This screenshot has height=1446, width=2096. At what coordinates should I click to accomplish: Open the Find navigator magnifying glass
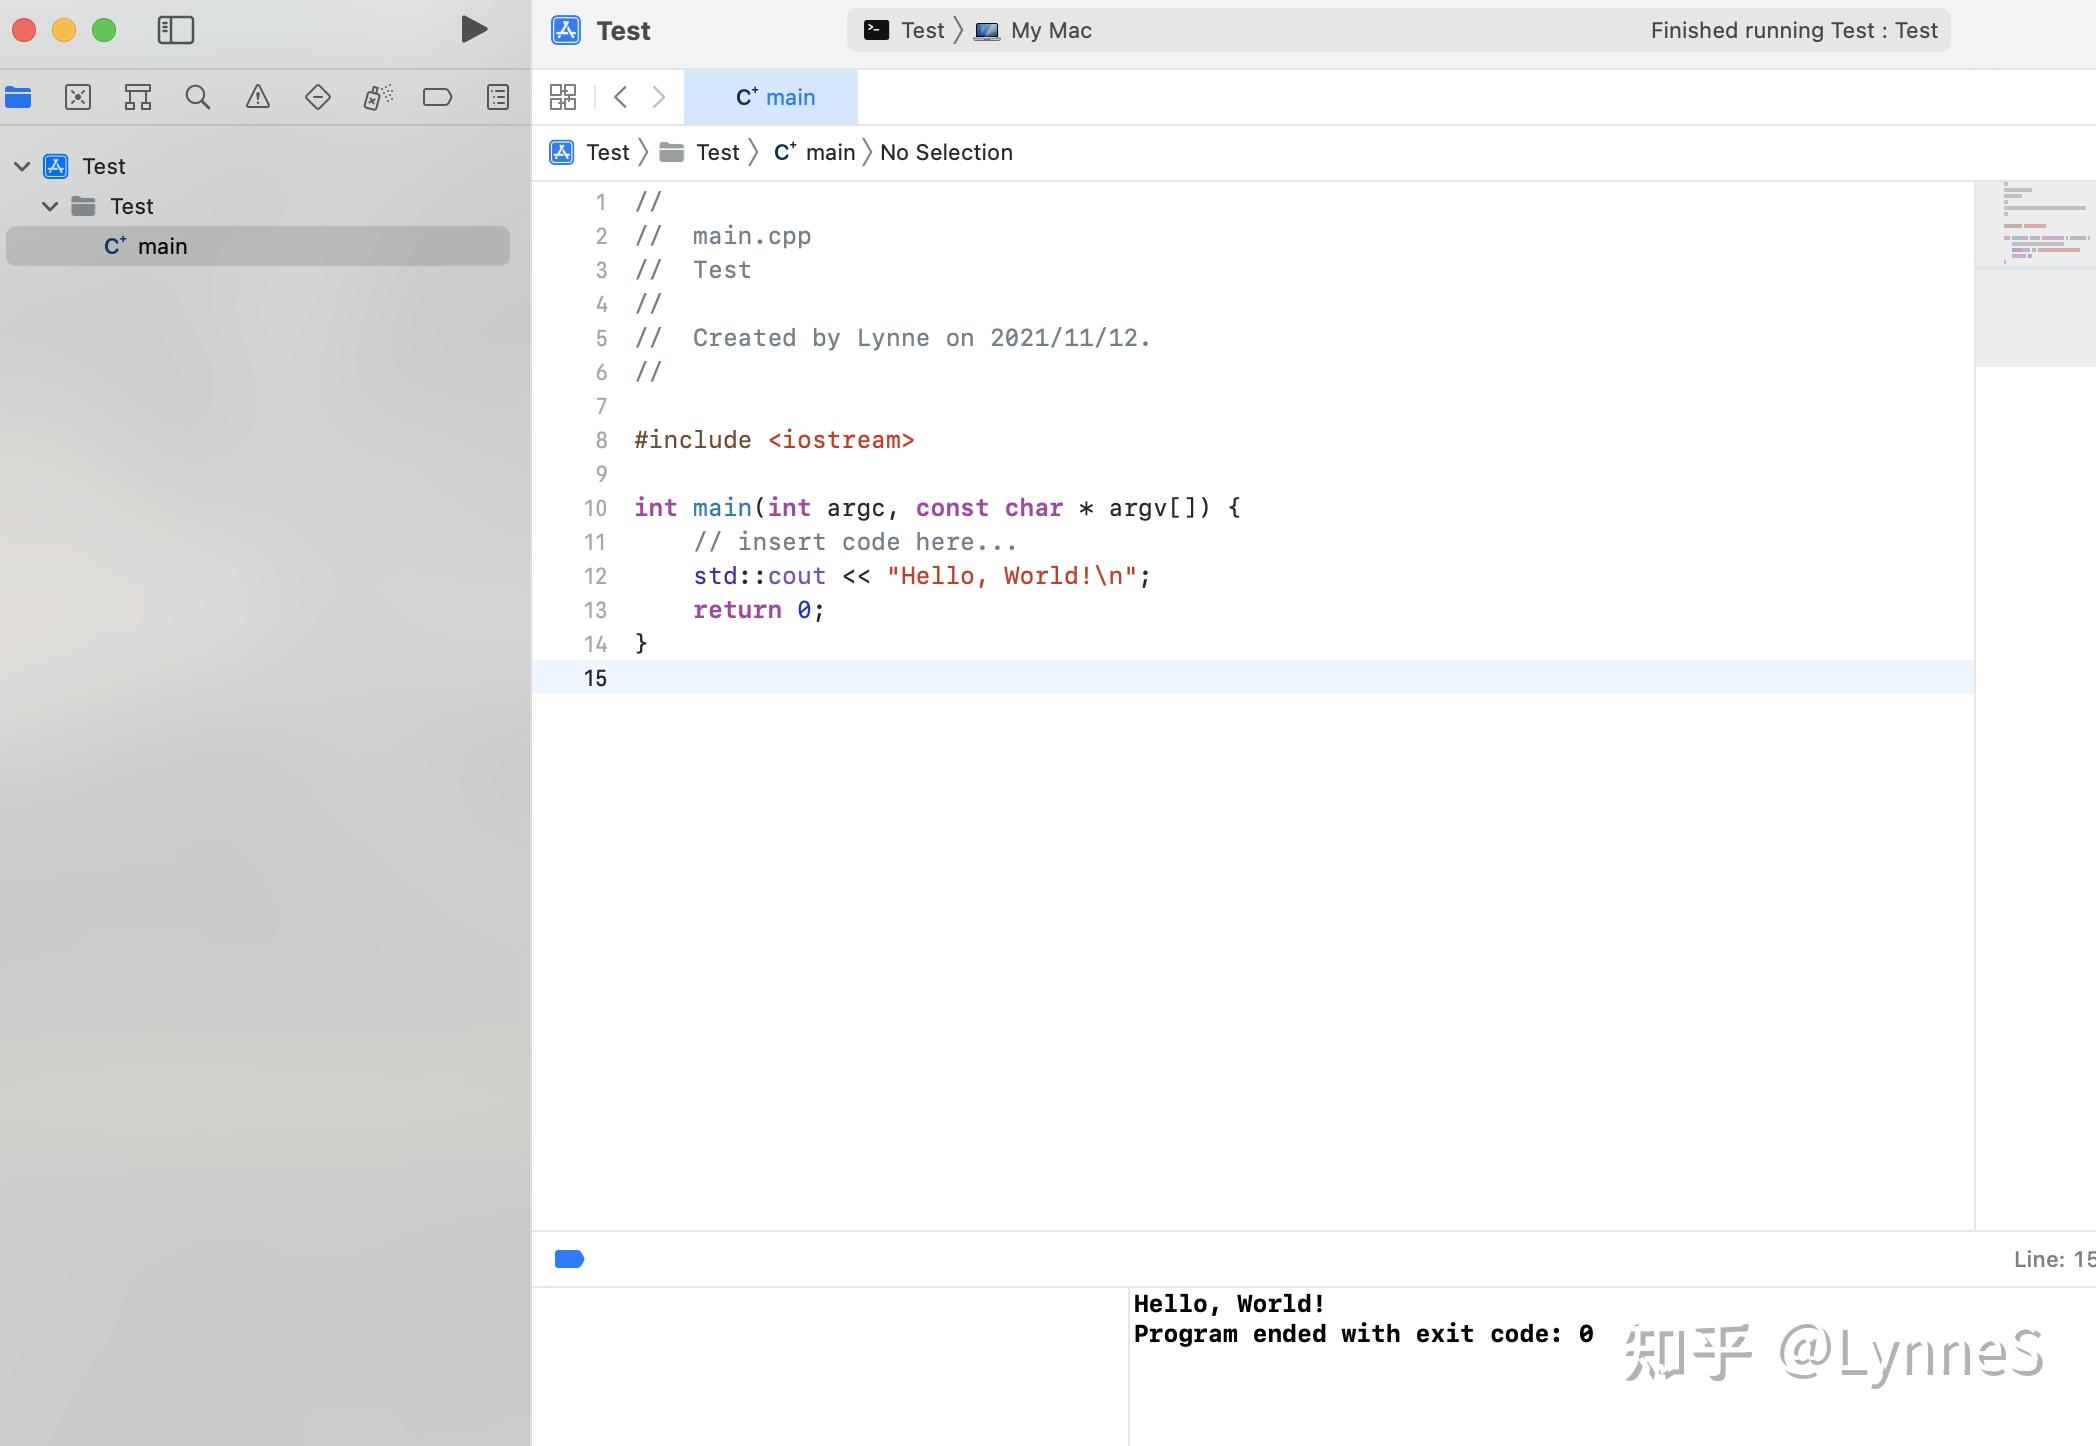point(198,97)
